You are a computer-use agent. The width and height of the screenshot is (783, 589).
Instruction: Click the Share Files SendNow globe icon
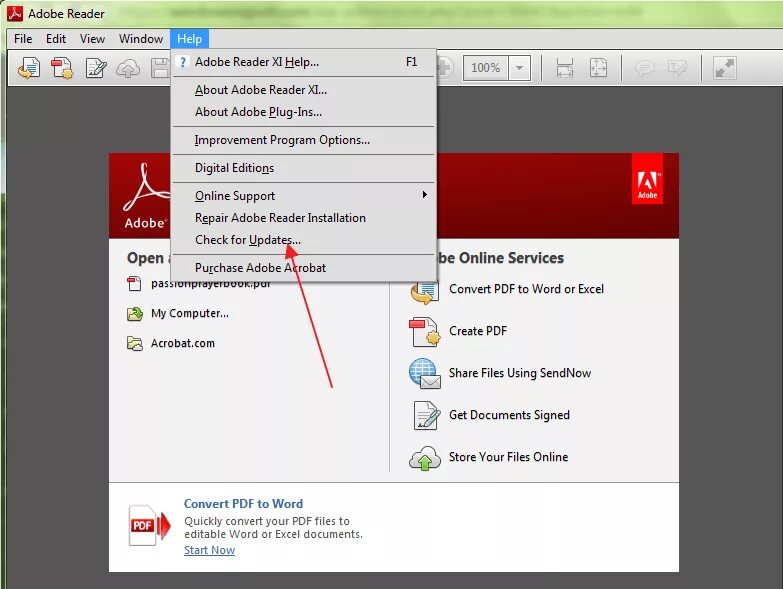point(425,373)
